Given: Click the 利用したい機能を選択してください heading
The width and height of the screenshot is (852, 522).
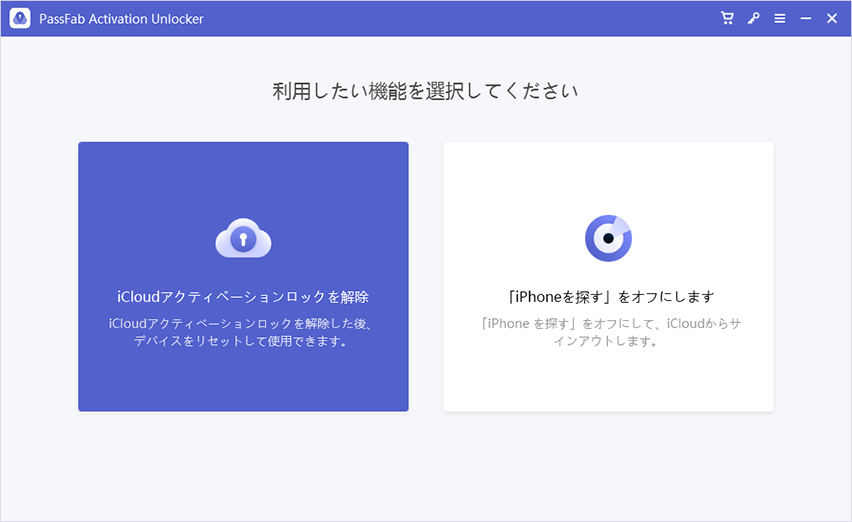Looking at the screenshot, I should (425, 91).
